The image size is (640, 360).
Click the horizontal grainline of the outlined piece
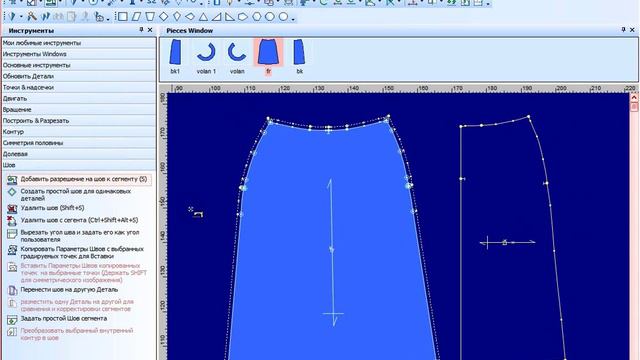point(507,242)
